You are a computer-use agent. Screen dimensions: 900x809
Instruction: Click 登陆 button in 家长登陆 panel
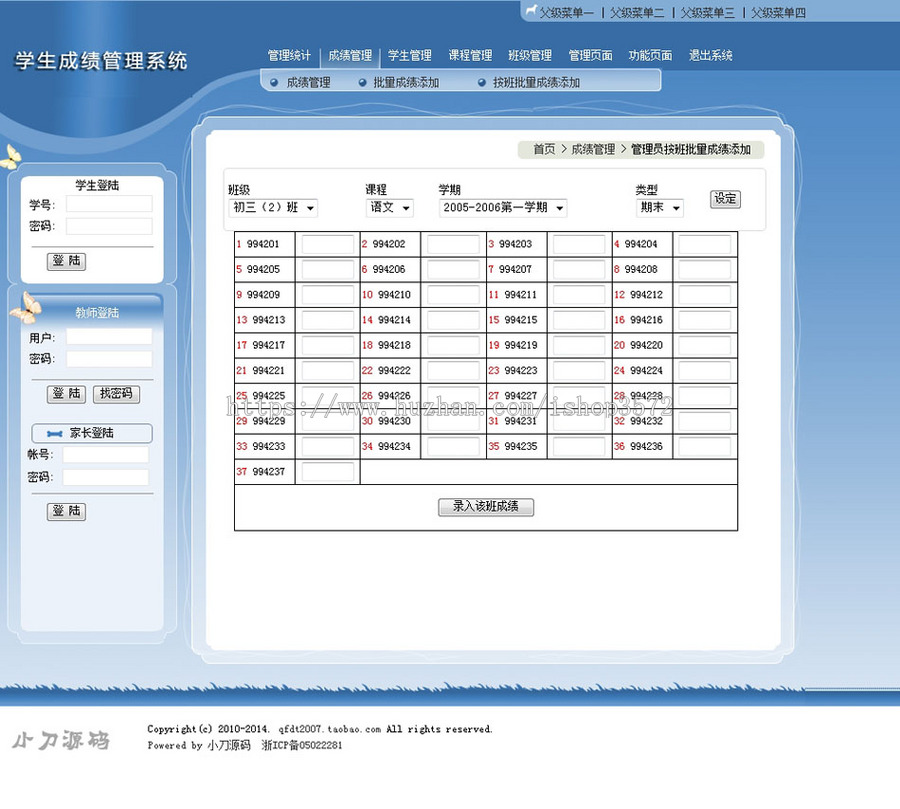click(x=67, y=512)
